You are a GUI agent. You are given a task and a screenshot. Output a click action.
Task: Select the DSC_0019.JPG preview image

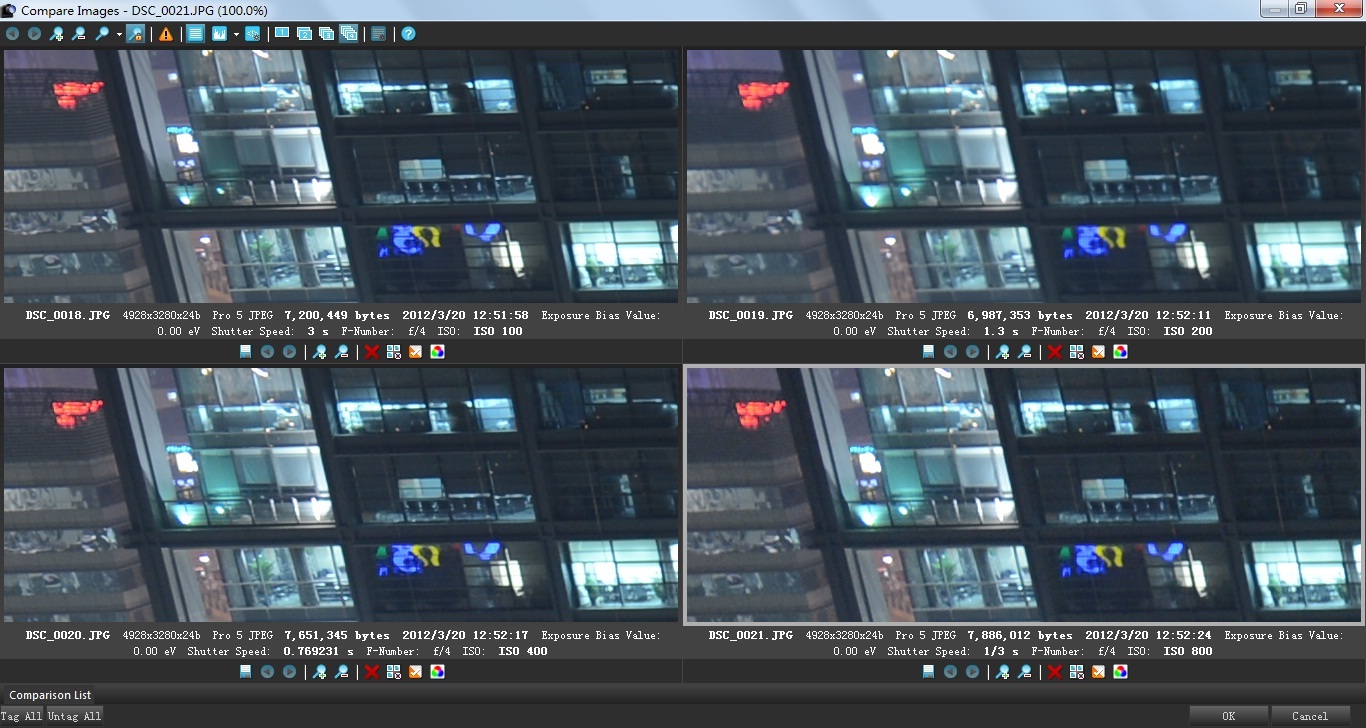coord(1024,176)
